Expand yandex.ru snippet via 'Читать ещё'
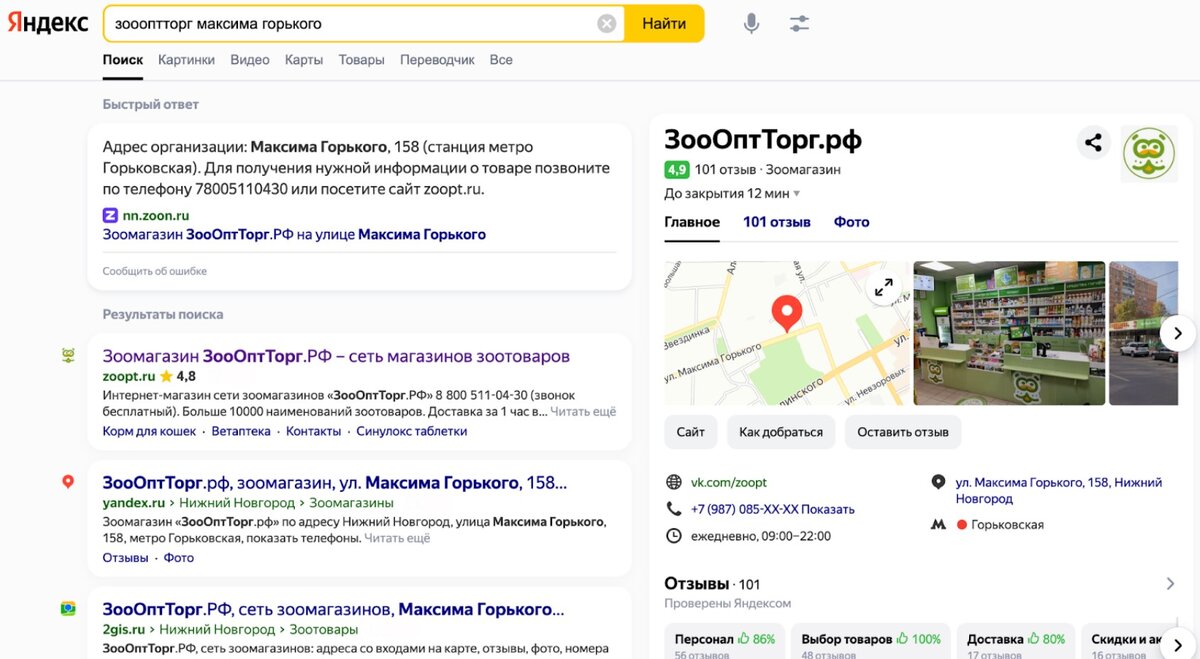 [x=397, y=537]
